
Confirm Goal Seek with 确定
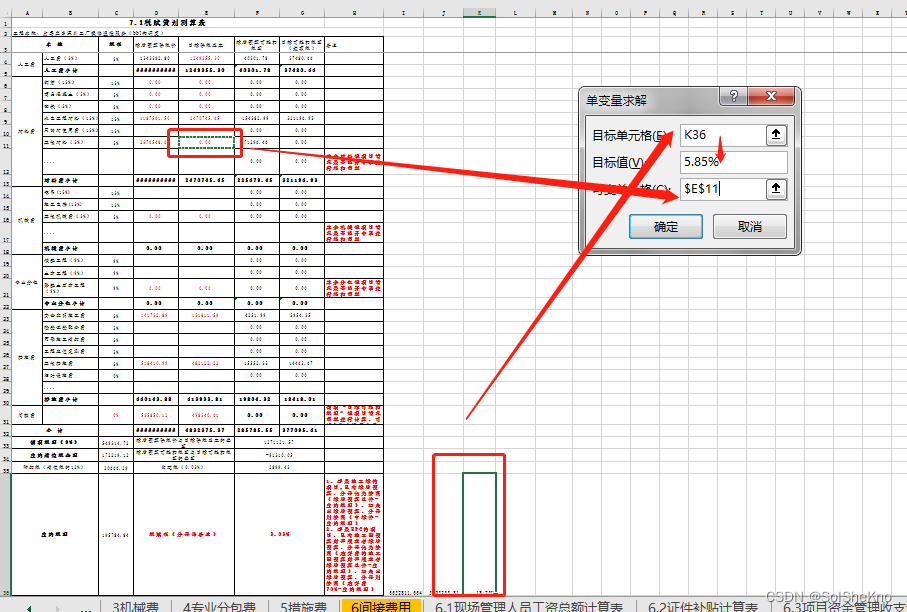pos(666,226)
